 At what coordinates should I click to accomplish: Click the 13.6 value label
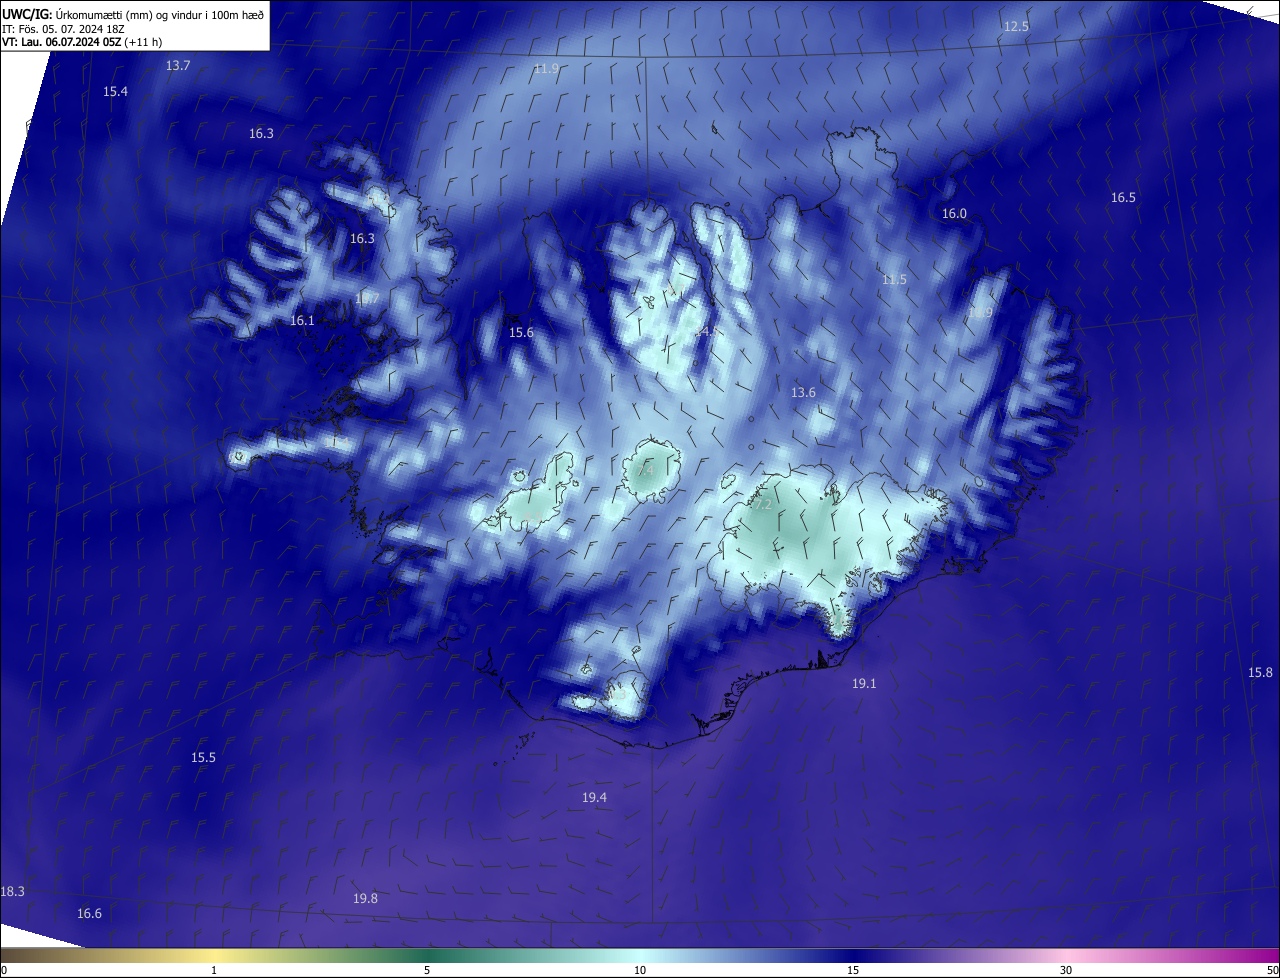pyautogui.click(x=803, y=393)
